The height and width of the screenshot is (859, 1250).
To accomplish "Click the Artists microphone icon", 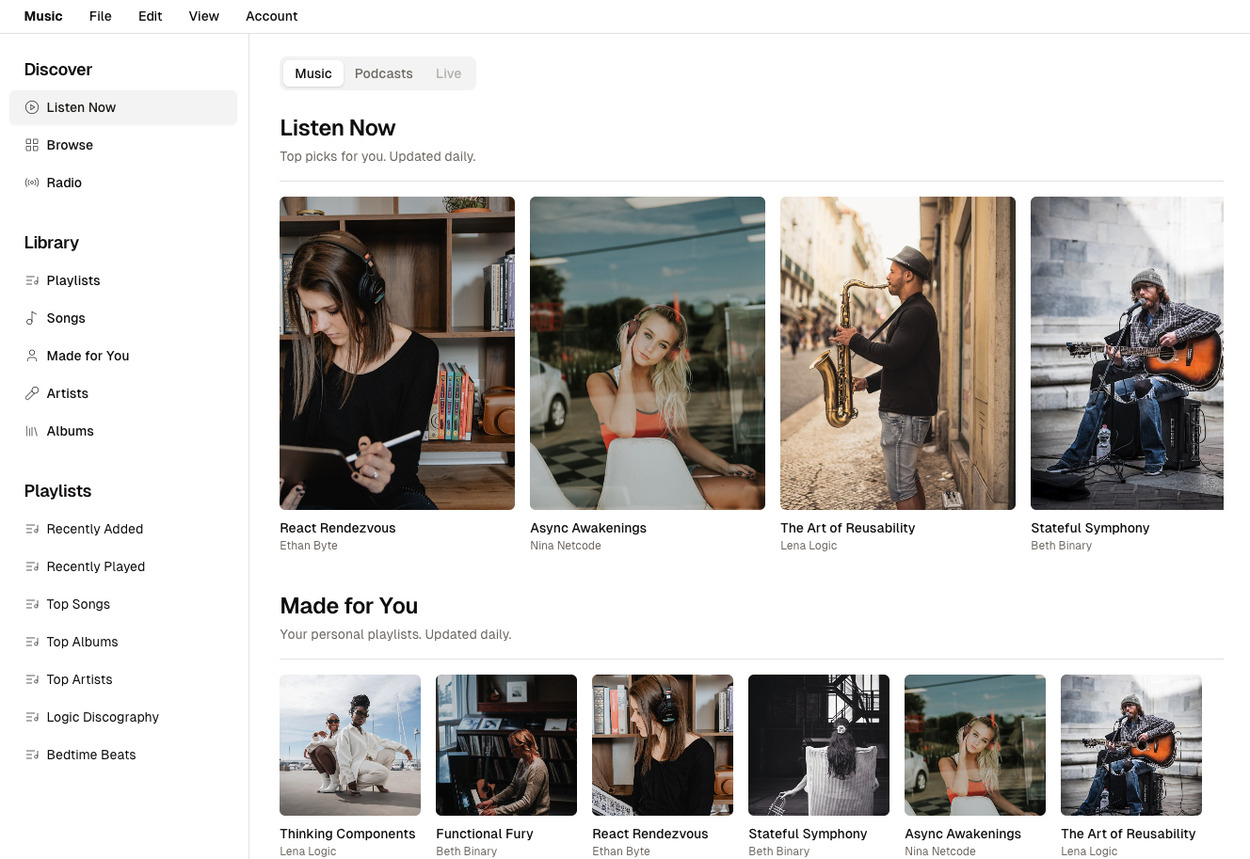I will (x=32, y=394).
